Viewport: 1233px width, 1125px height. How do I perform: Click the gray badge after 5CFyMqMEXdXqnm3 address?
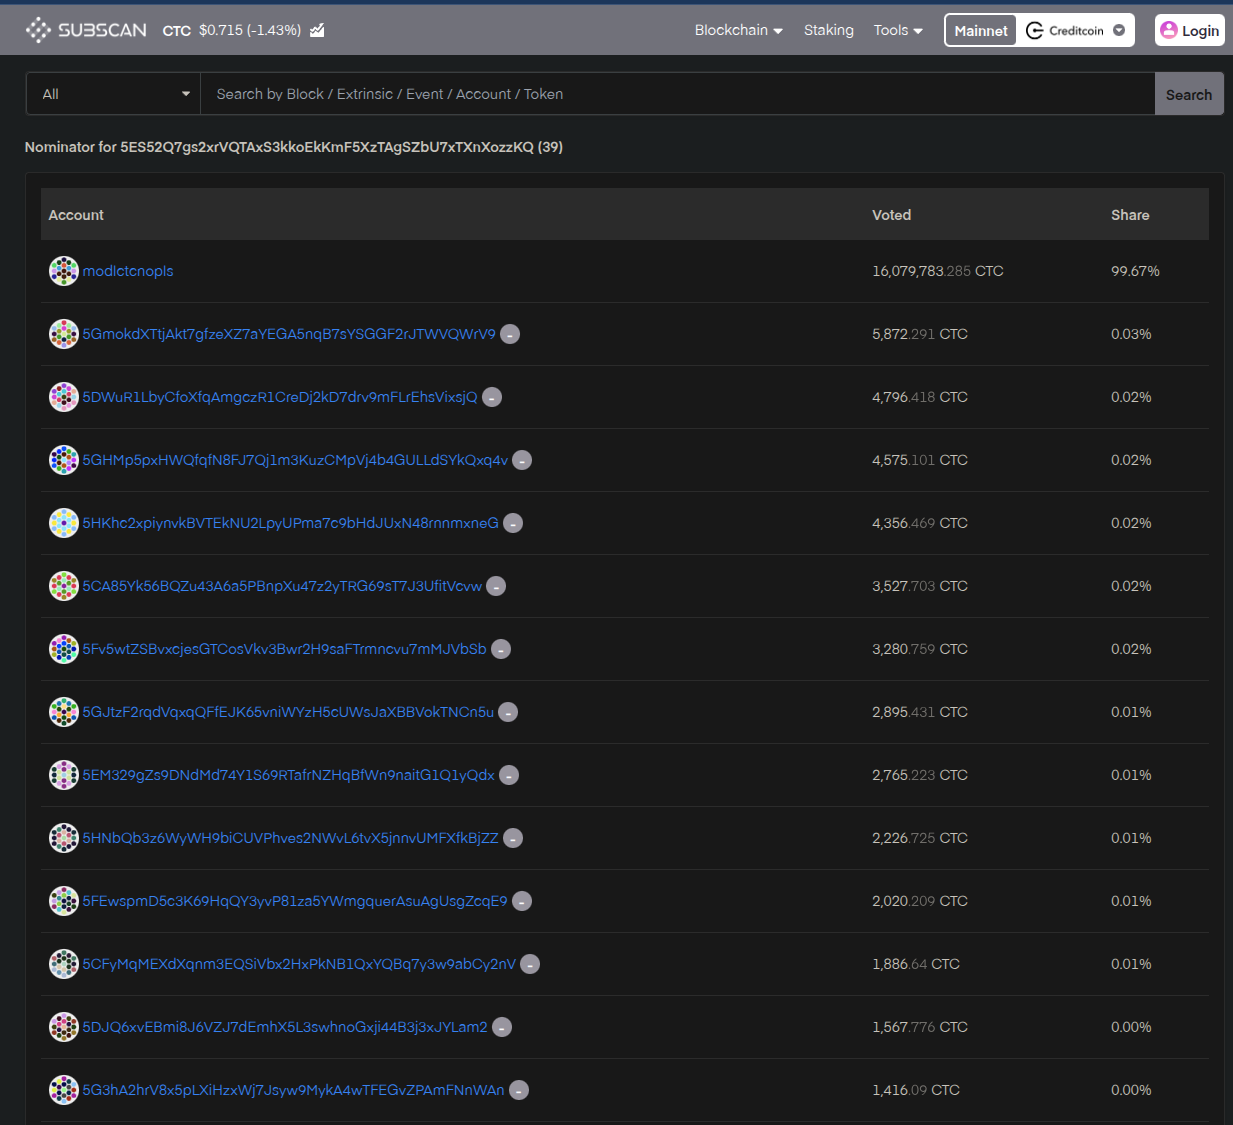[x=530, y=964]
